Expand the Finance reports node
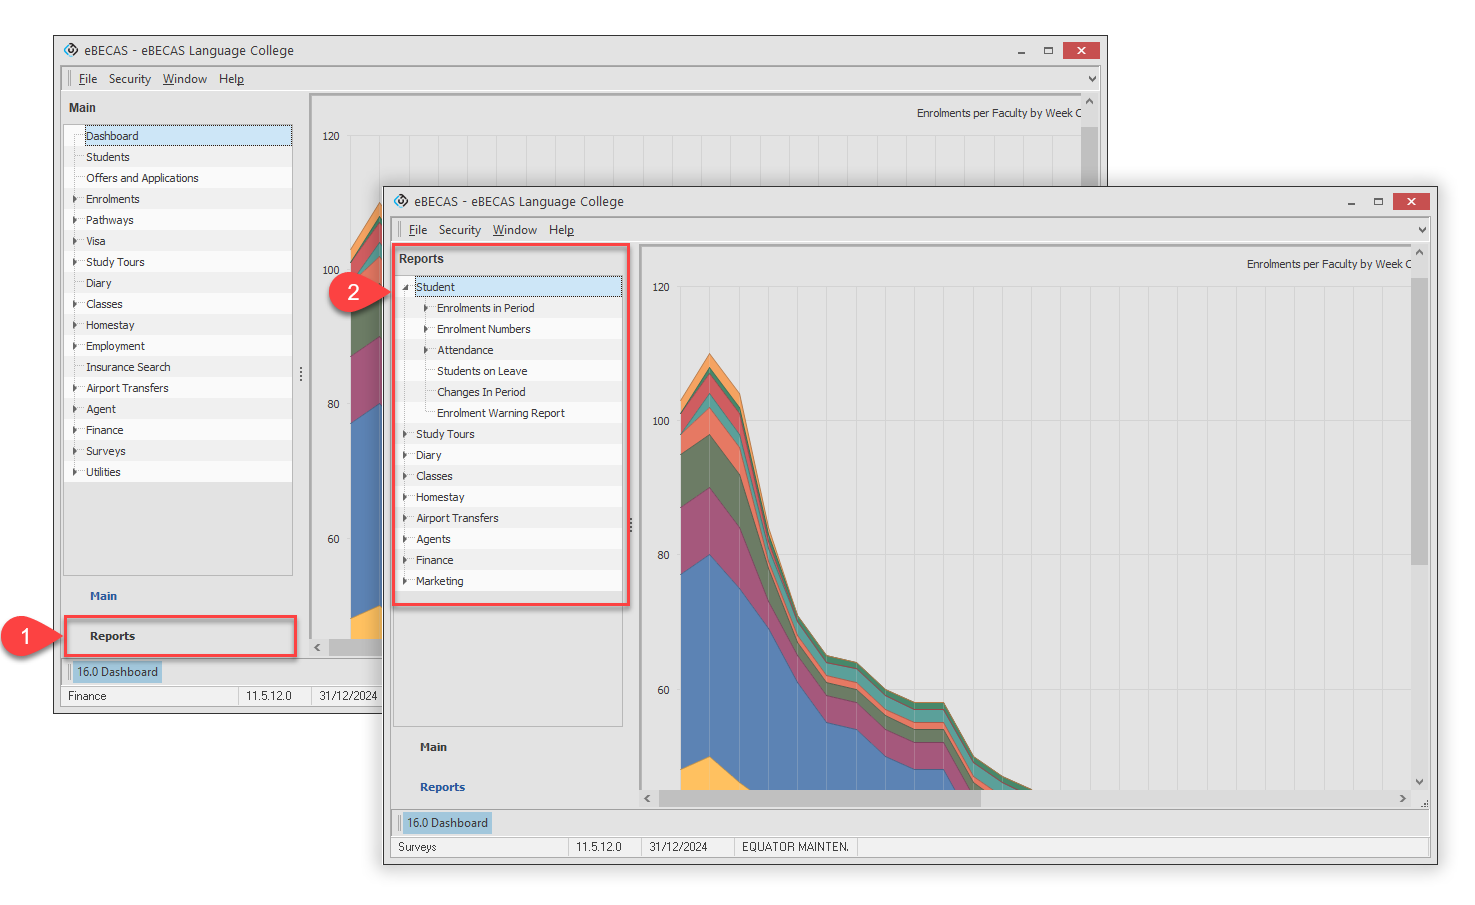 pyautogui.click(x=406, y=560)
